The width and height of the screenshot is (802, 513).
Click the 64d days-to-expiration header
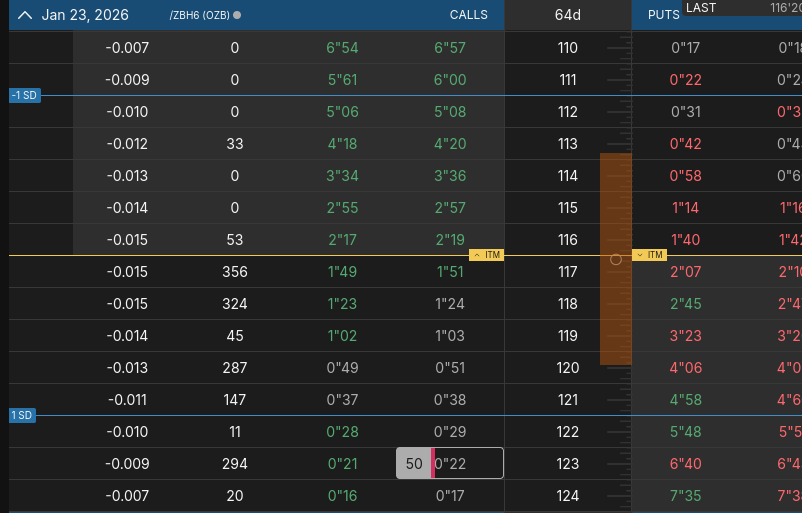coord(568,15)
